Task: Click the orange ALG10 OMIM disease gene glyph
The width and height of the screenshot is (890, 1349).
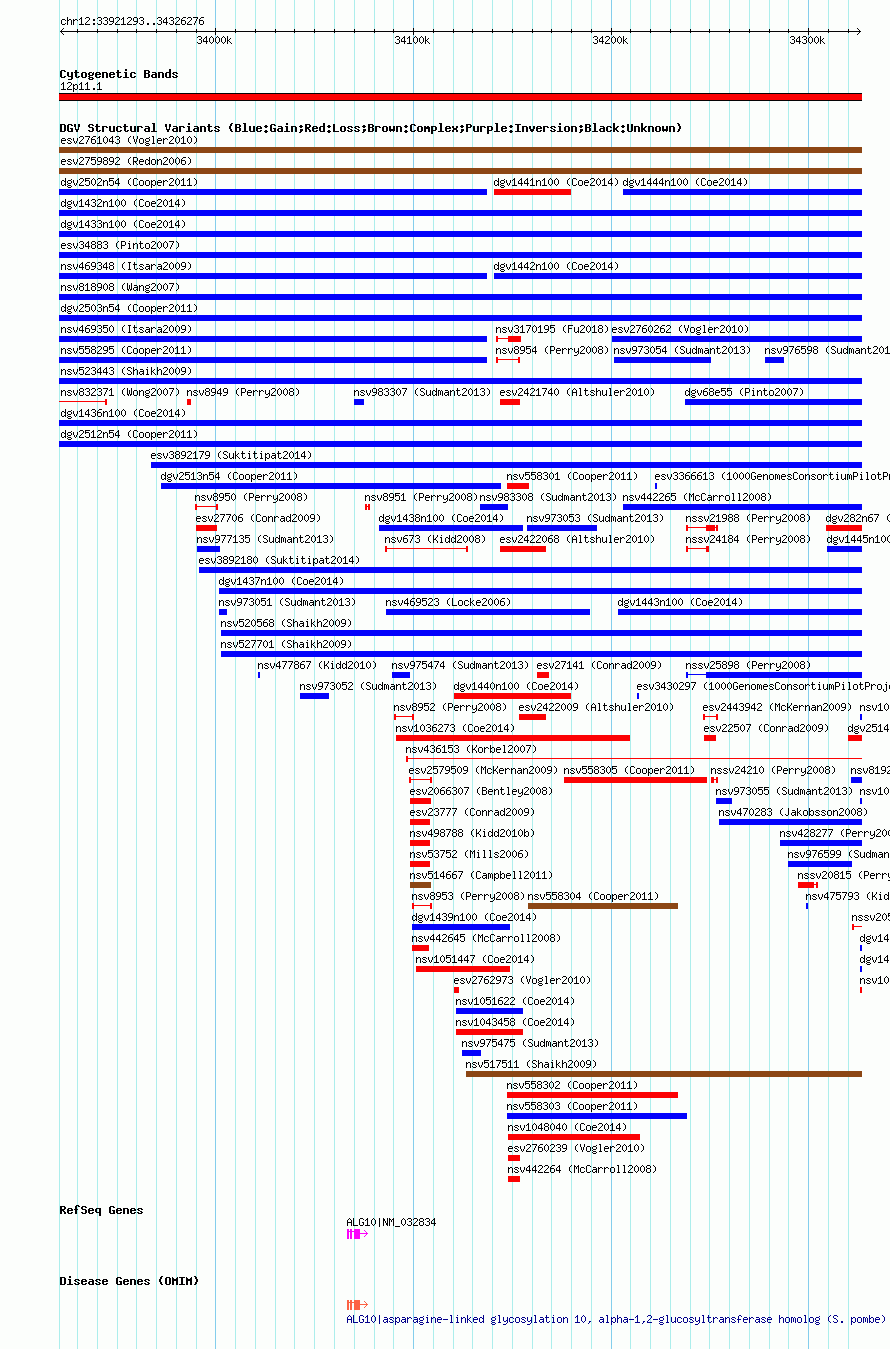Action: (x=357, y=1305)
